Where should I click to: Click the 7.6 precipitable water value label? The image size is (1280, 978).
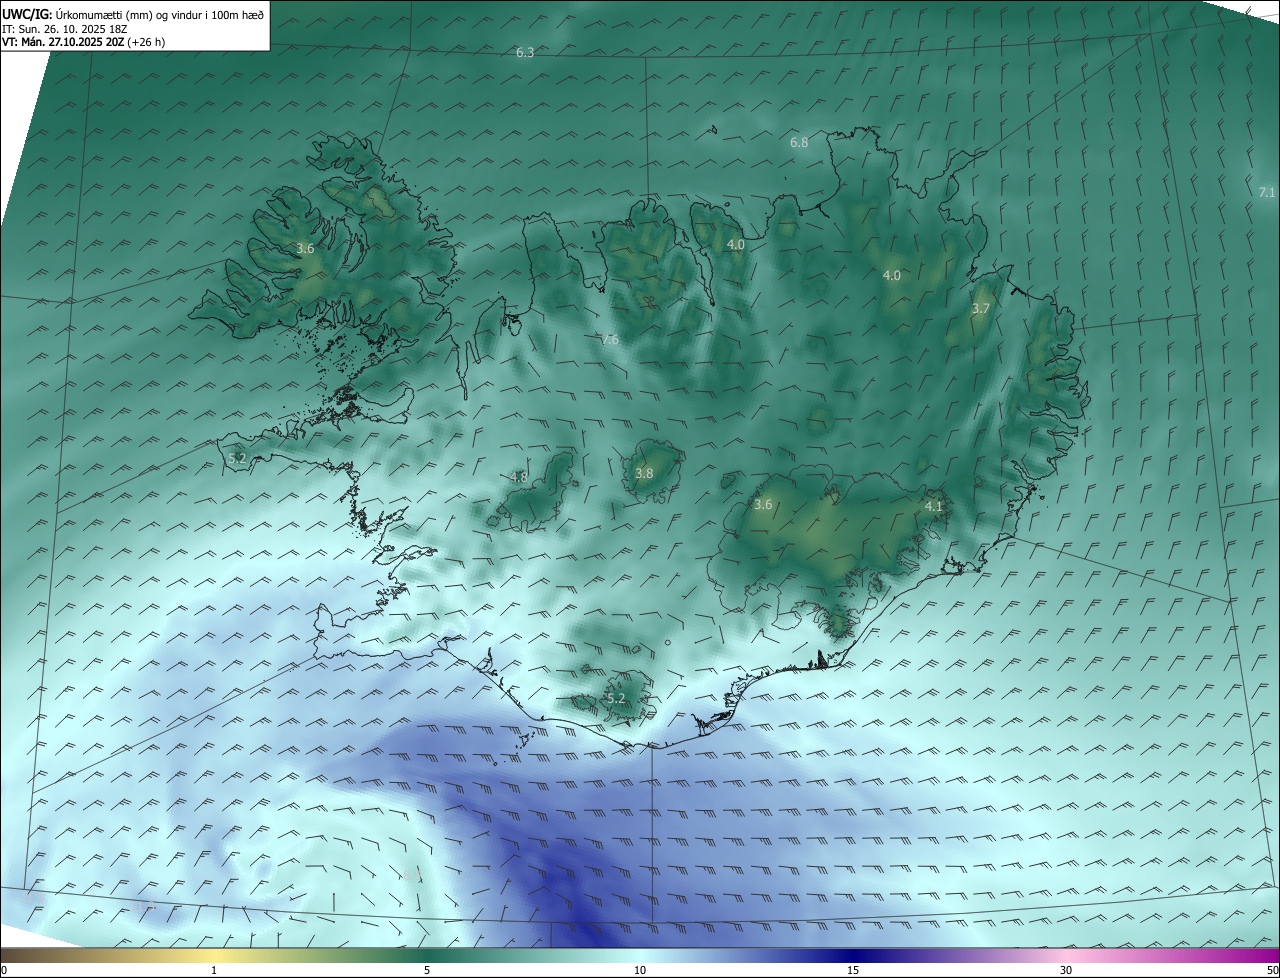tap(609, 340)
